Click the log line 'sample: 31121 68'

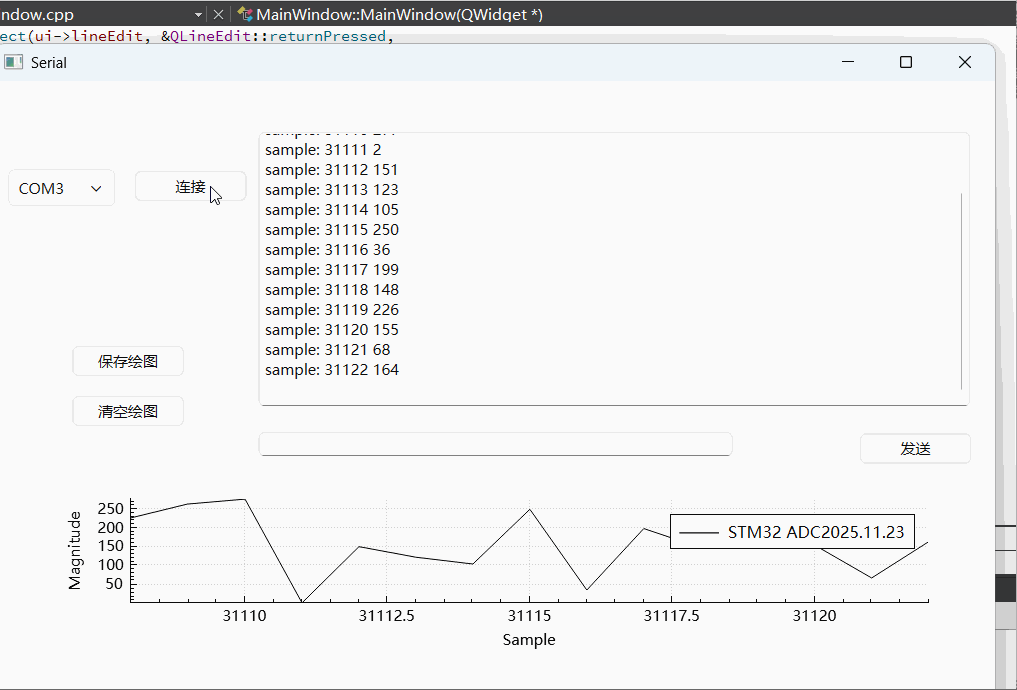[x=328, y=350]
